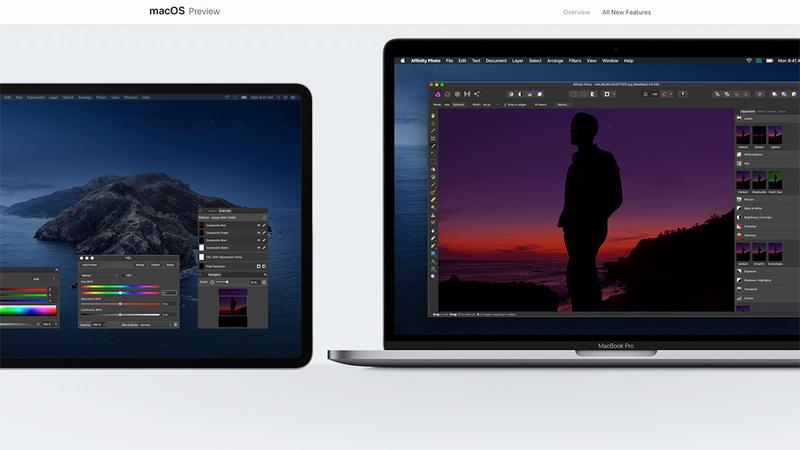Apply the Lighten levels preset thumbnail
The image size is (800, 450).
coord(775,135)
